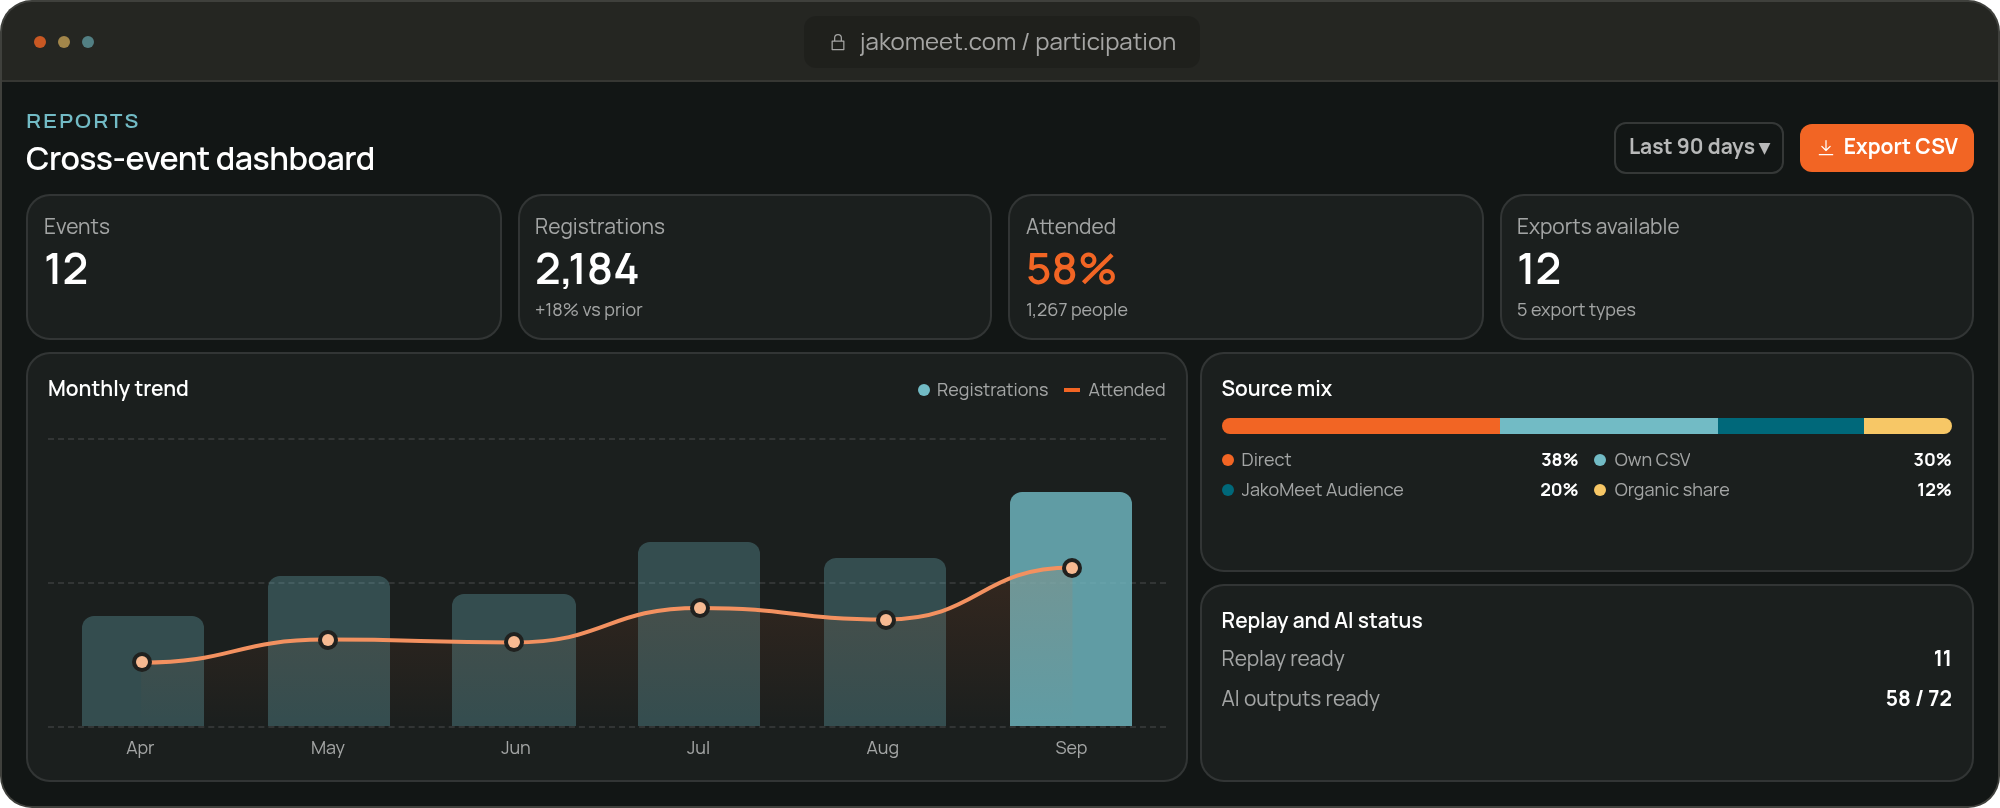This screenshot has width=2000, height=808.
Task: Click the 30% Own CSV value
Action: coord(1932,460)
